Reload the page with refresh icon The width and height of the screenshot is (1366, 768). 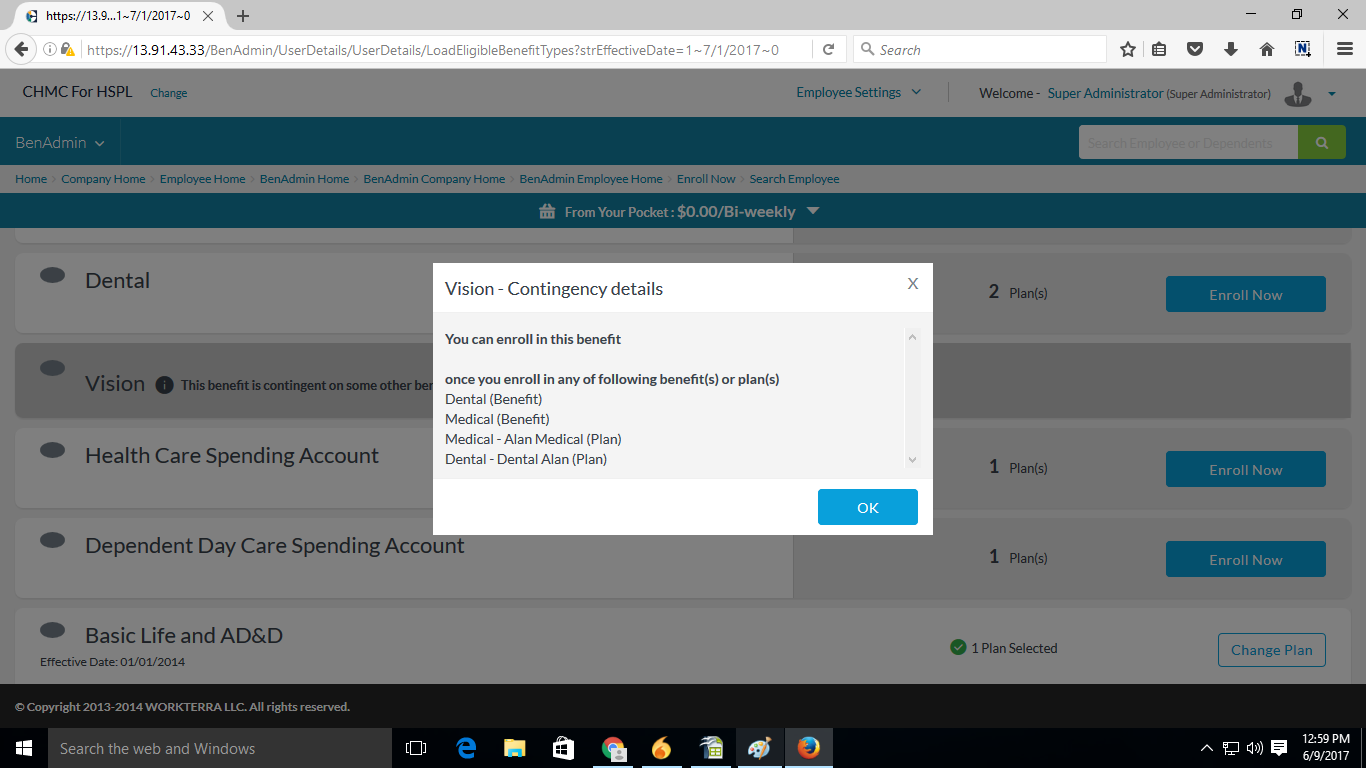click(828, 49)
